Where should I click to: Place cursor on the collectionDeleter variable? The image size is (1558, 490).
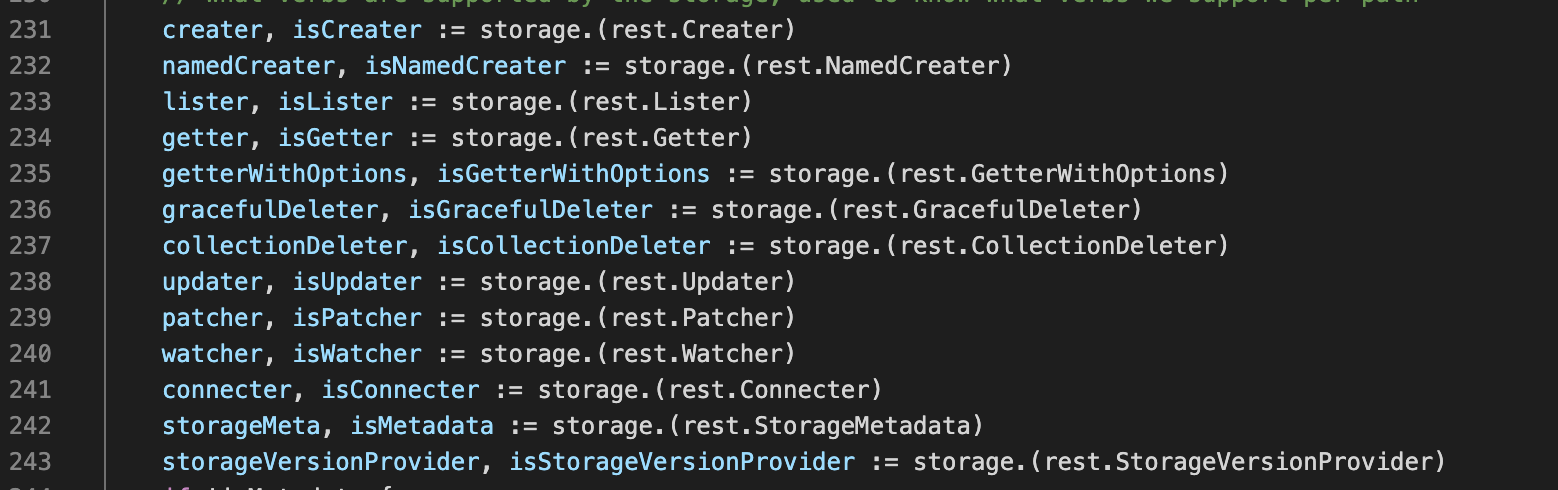(284, 246)
